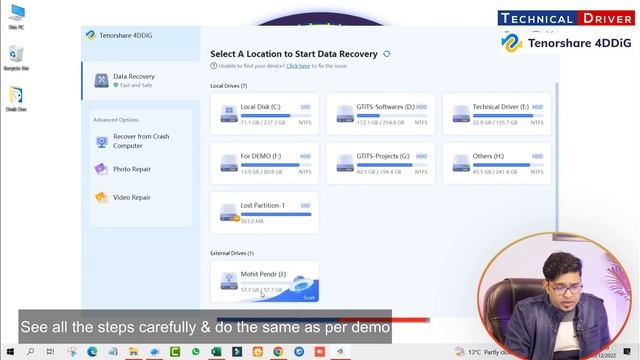Image resolution: width=640 pixels, height=360 pixels.
Task: Click the 'External Drives (1)' heading
Action: [x=232, y=253]
